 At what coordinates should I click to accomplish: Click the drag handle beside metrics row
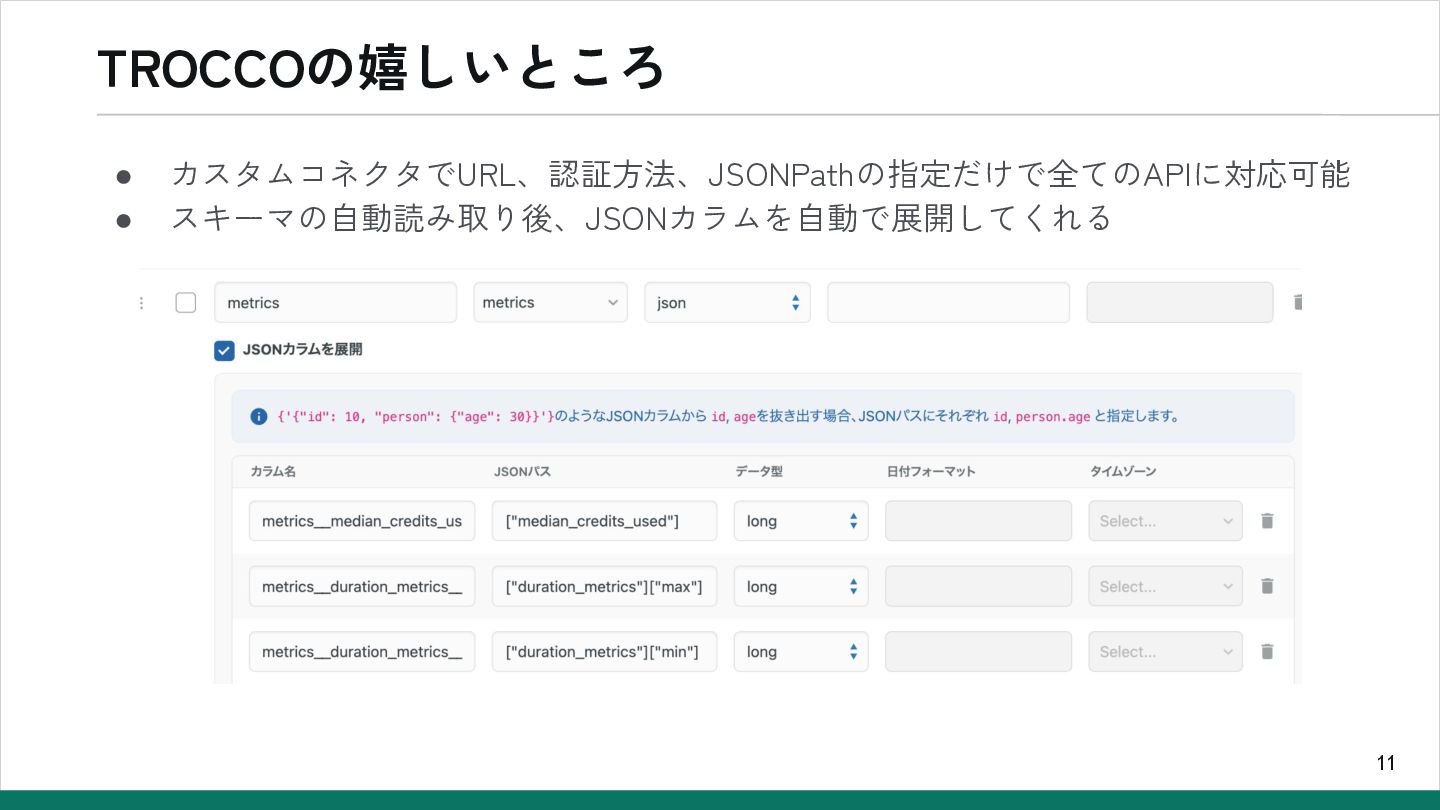141,302
